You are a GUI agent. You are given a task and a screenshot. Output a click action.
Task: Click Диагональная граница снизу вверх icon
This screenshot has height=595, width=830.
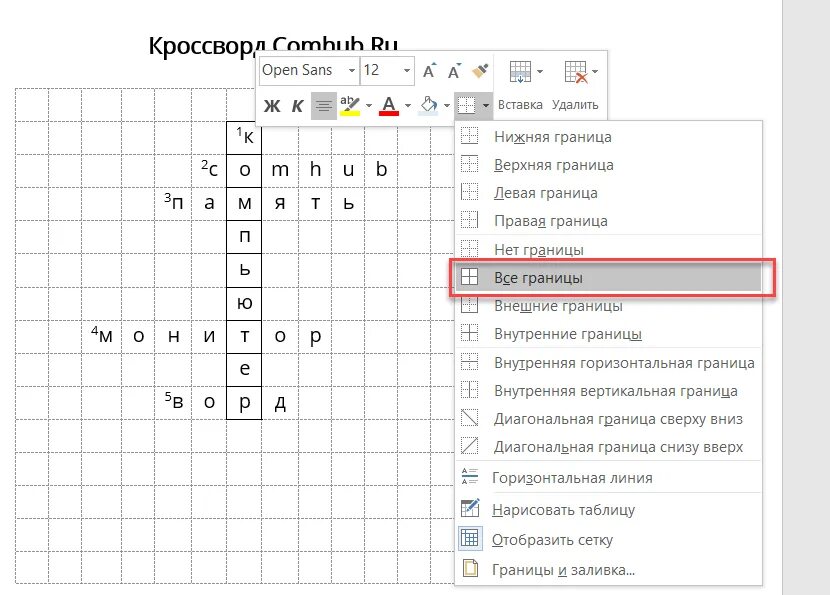coord(470,447)
